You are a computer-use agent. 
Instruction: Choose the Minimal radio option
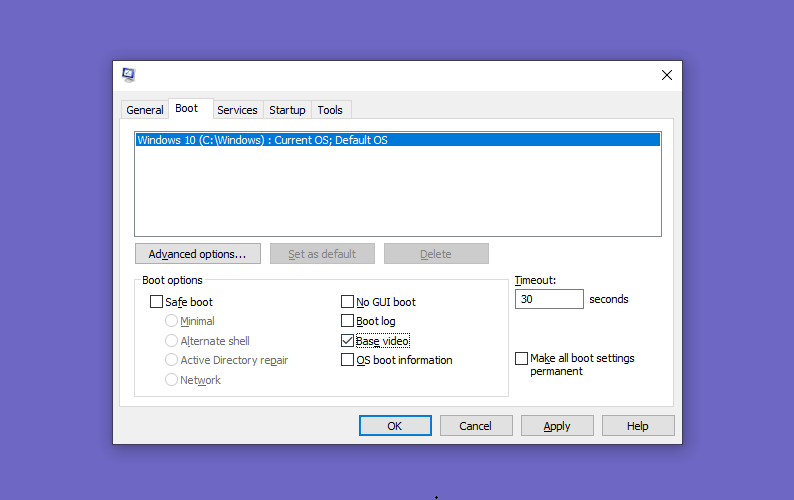171,321
